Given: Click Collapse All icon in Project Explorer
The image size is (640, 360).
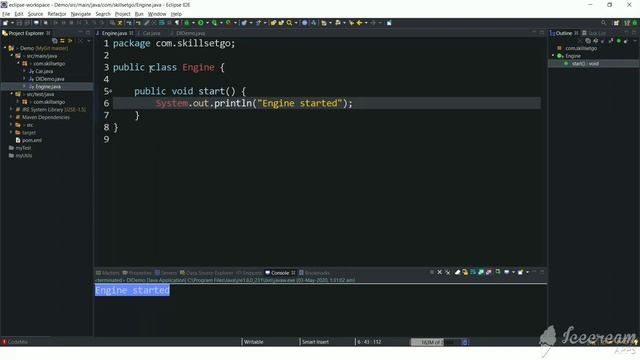Looking at the screenshot, I should point(55,41).
